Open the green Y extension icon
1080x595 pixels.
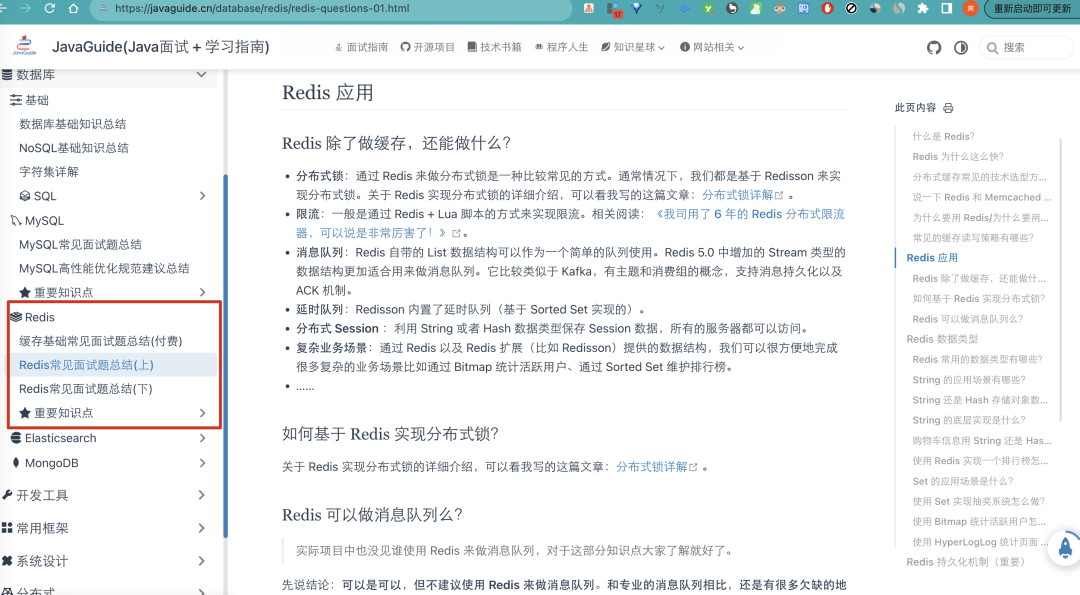[x=708, y=8]
